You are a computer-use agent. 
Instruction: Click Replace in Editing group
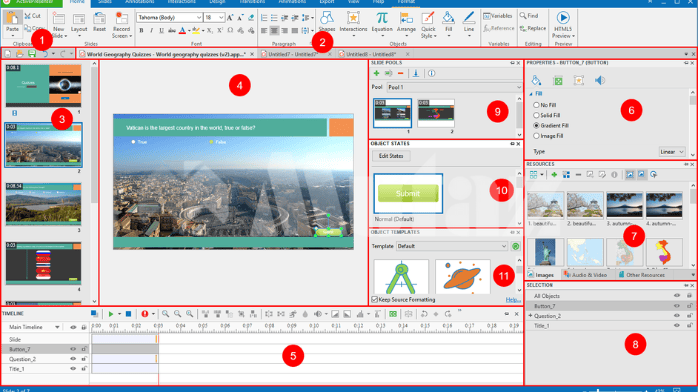pos(533,28)
